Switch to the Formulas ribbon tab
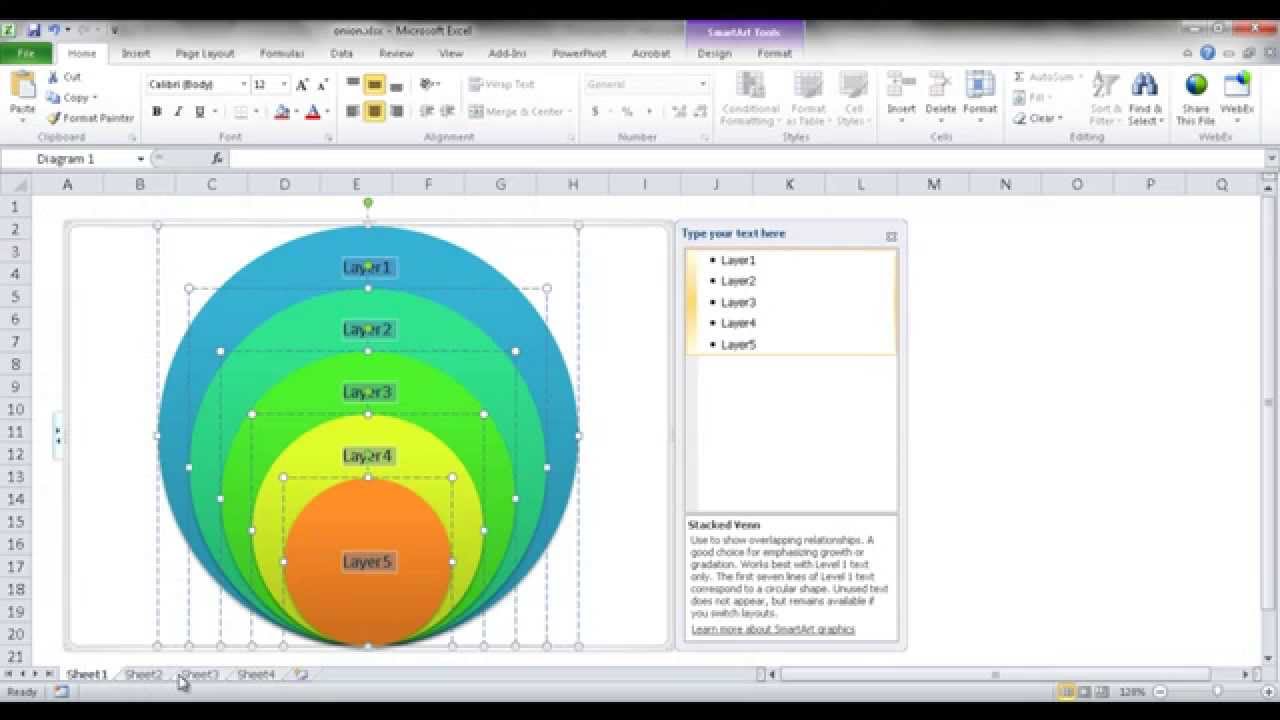1280x720 pixels. pyautogui.click(x=282, y=53)
